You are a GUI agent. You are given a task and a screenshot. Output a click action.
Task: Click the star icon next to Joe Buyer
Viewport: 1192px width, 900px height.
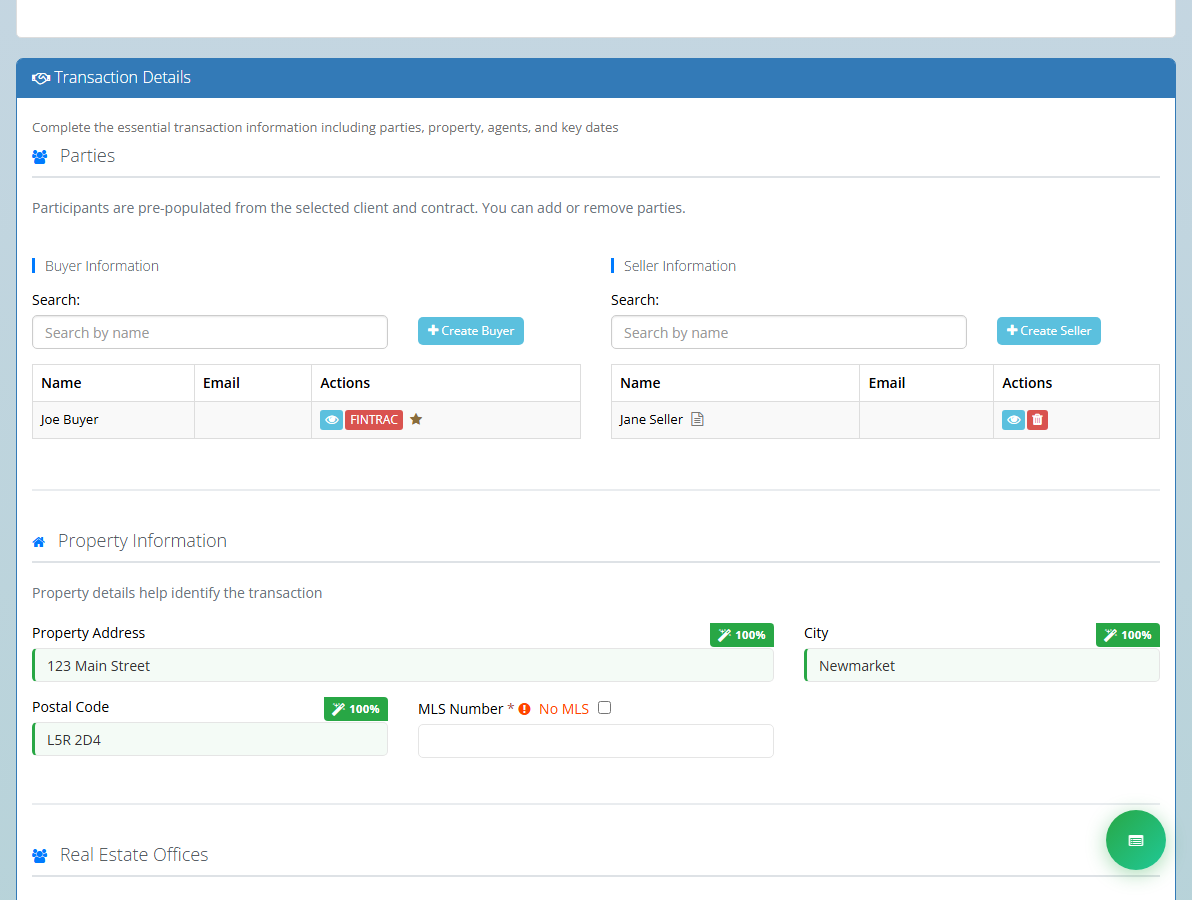(x=416, y=419)
